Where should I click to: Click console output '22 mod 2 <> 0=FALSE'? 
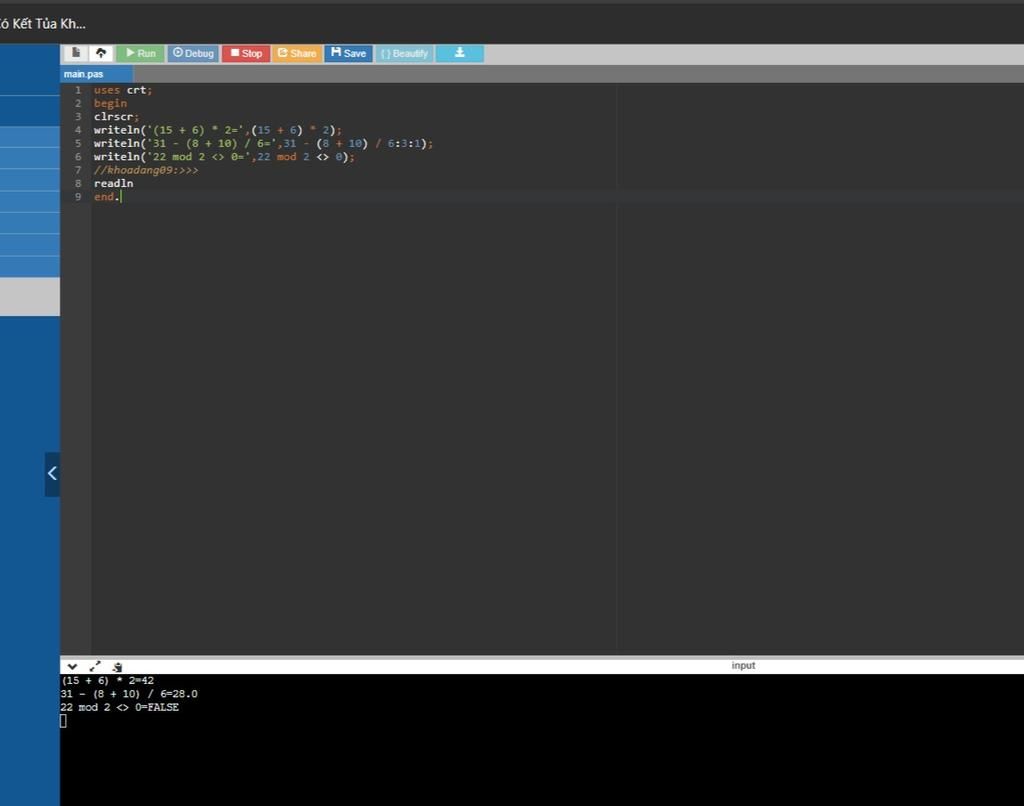point(120,707)
